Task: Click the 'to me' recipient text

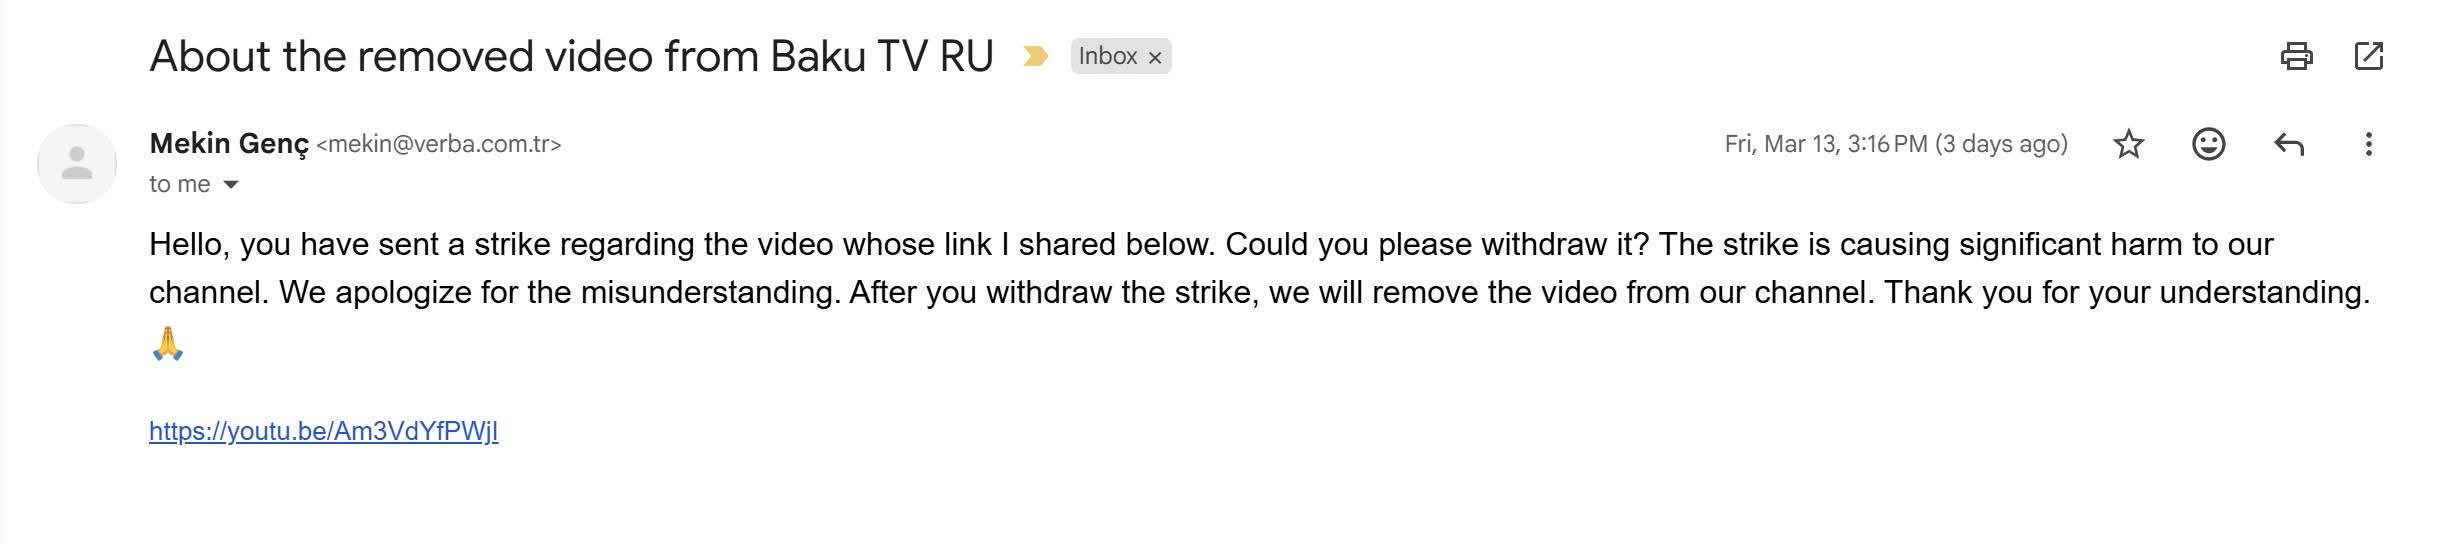Action: 180,184
